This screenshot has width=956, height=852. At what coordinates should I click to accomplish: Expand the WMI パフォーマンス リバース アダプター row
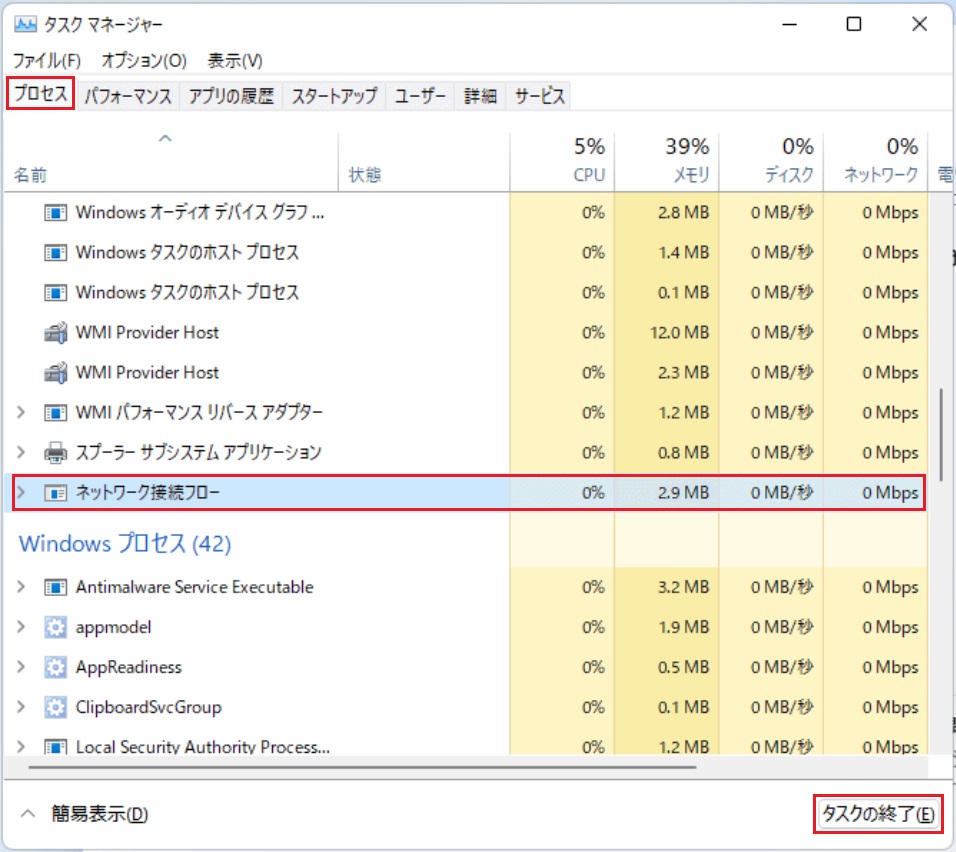[x=21, y=413]
